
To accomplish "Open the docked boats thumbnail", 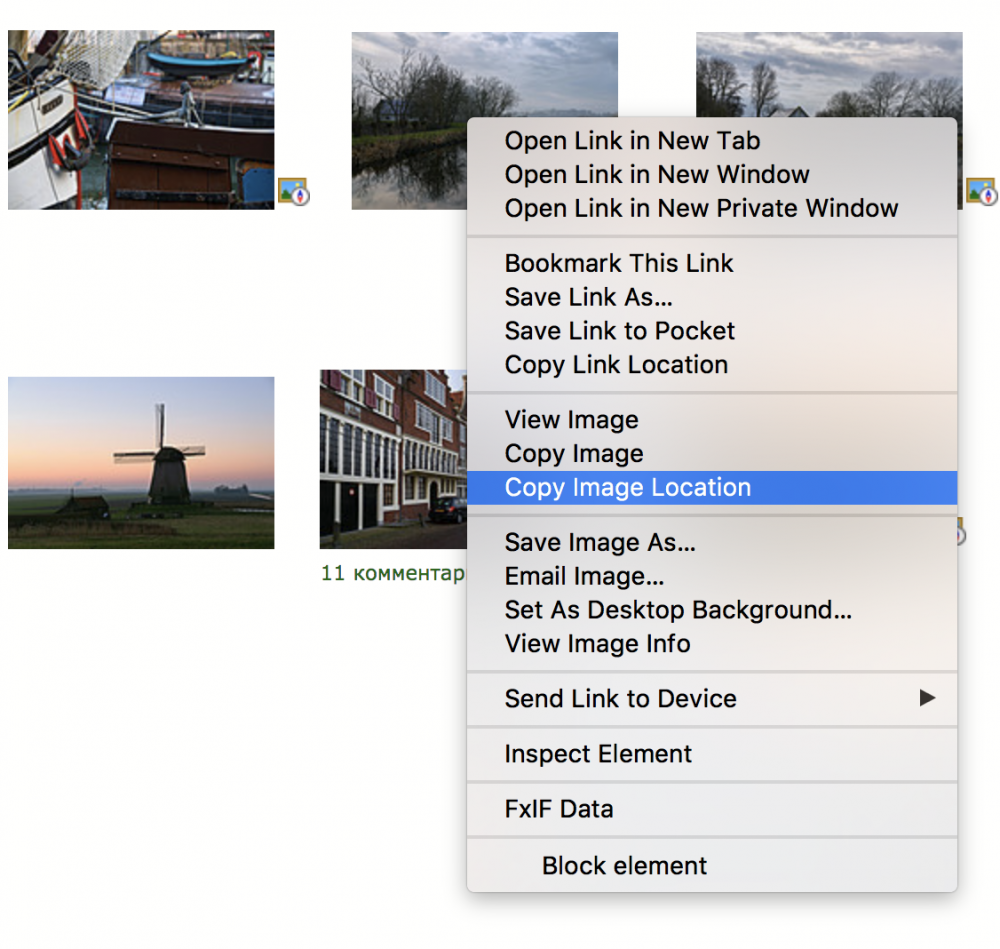I will pos(141,120).
